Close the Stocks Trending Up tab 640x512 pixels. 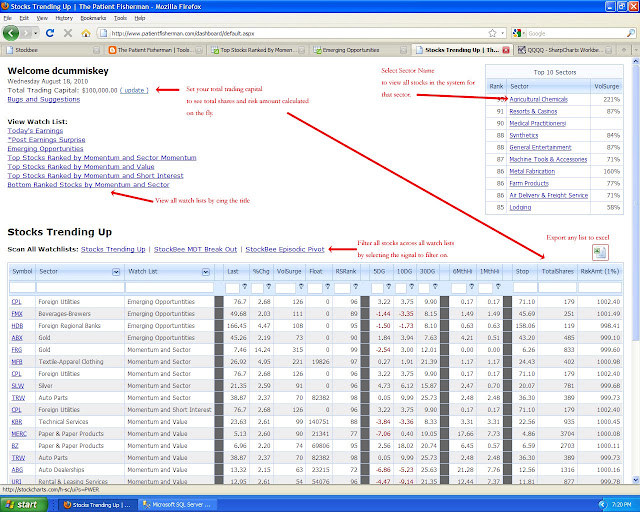506,50
